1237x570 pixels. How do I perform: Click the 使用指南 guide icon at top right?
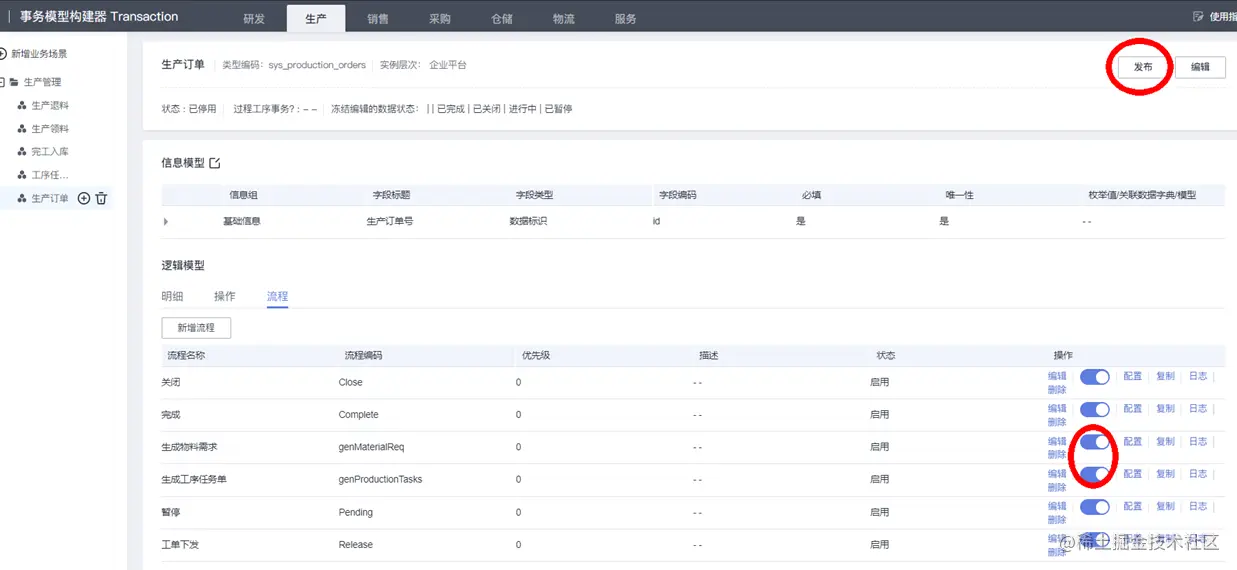pos(1199,16)
